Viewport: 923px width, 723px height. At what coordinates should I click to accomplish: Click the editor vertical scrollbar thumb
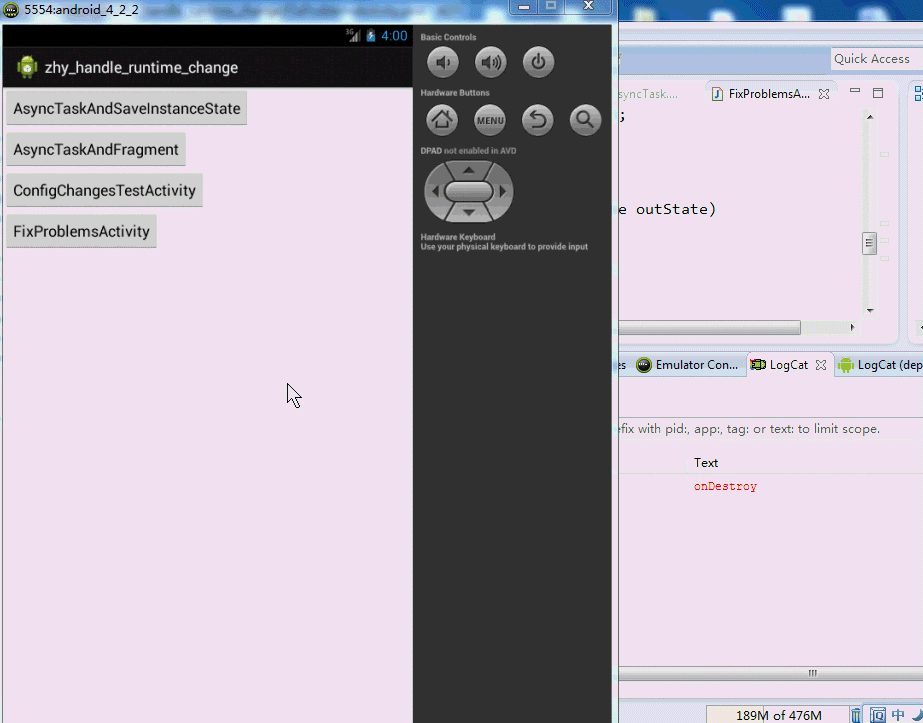pyautogui.click(x=870, y=243)
